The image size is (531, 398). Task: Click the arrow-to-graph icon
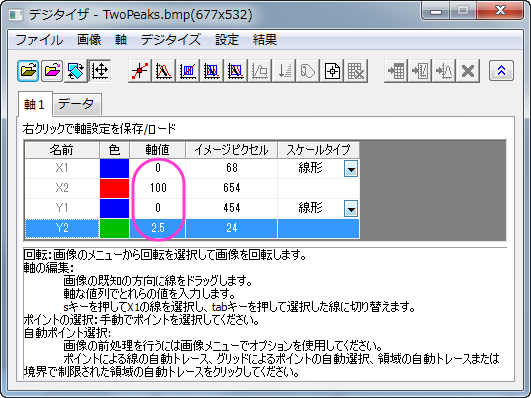[420, 71]
